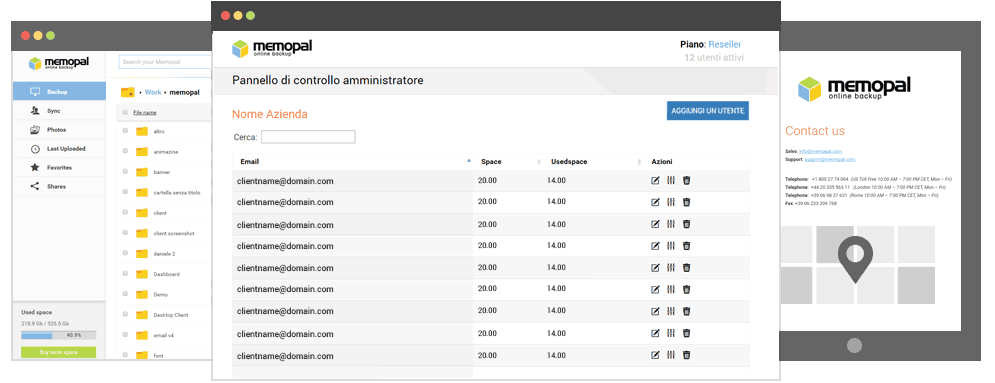Click the Favorites star icon in the sidebar

(x=35, y=167)
